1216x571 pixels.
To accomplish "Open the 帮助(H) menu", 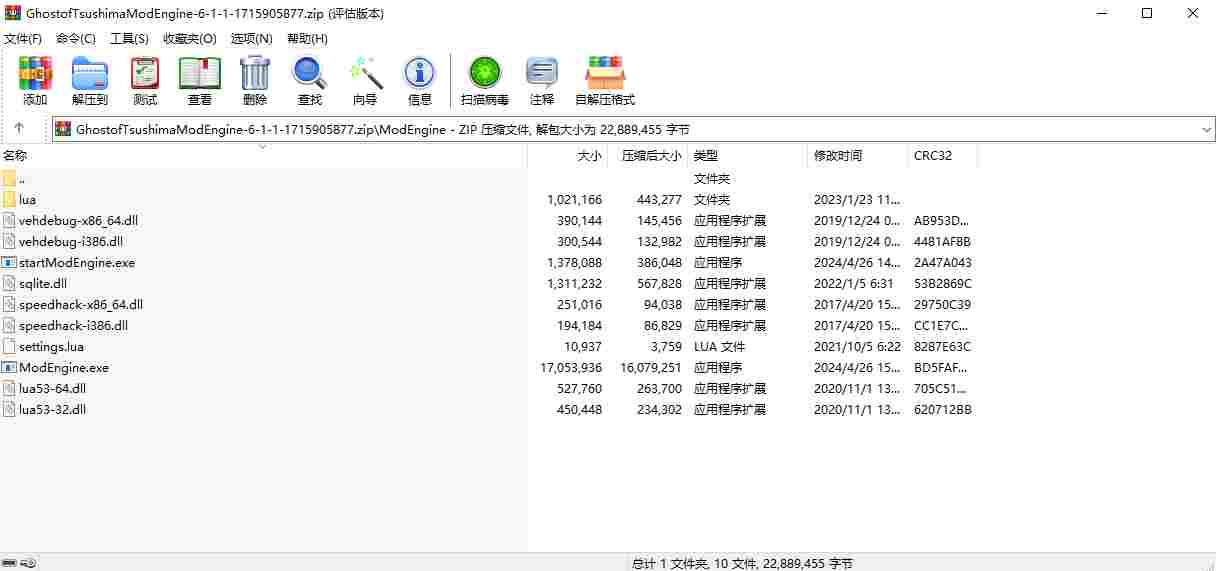I will coord(307,39).
